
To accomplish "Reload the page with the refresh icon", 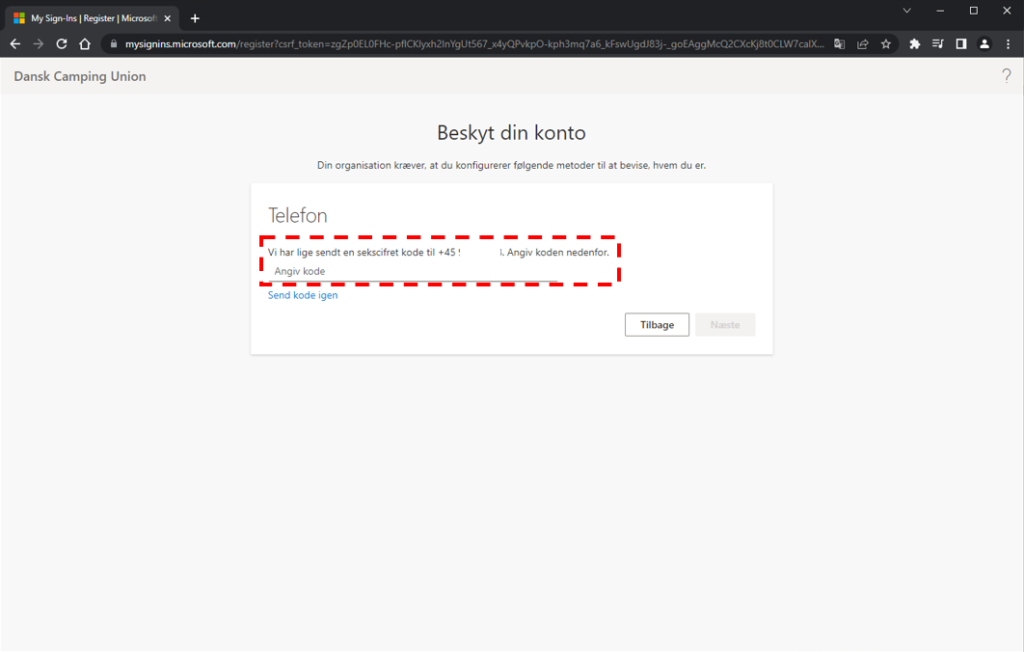I will 62,44.
